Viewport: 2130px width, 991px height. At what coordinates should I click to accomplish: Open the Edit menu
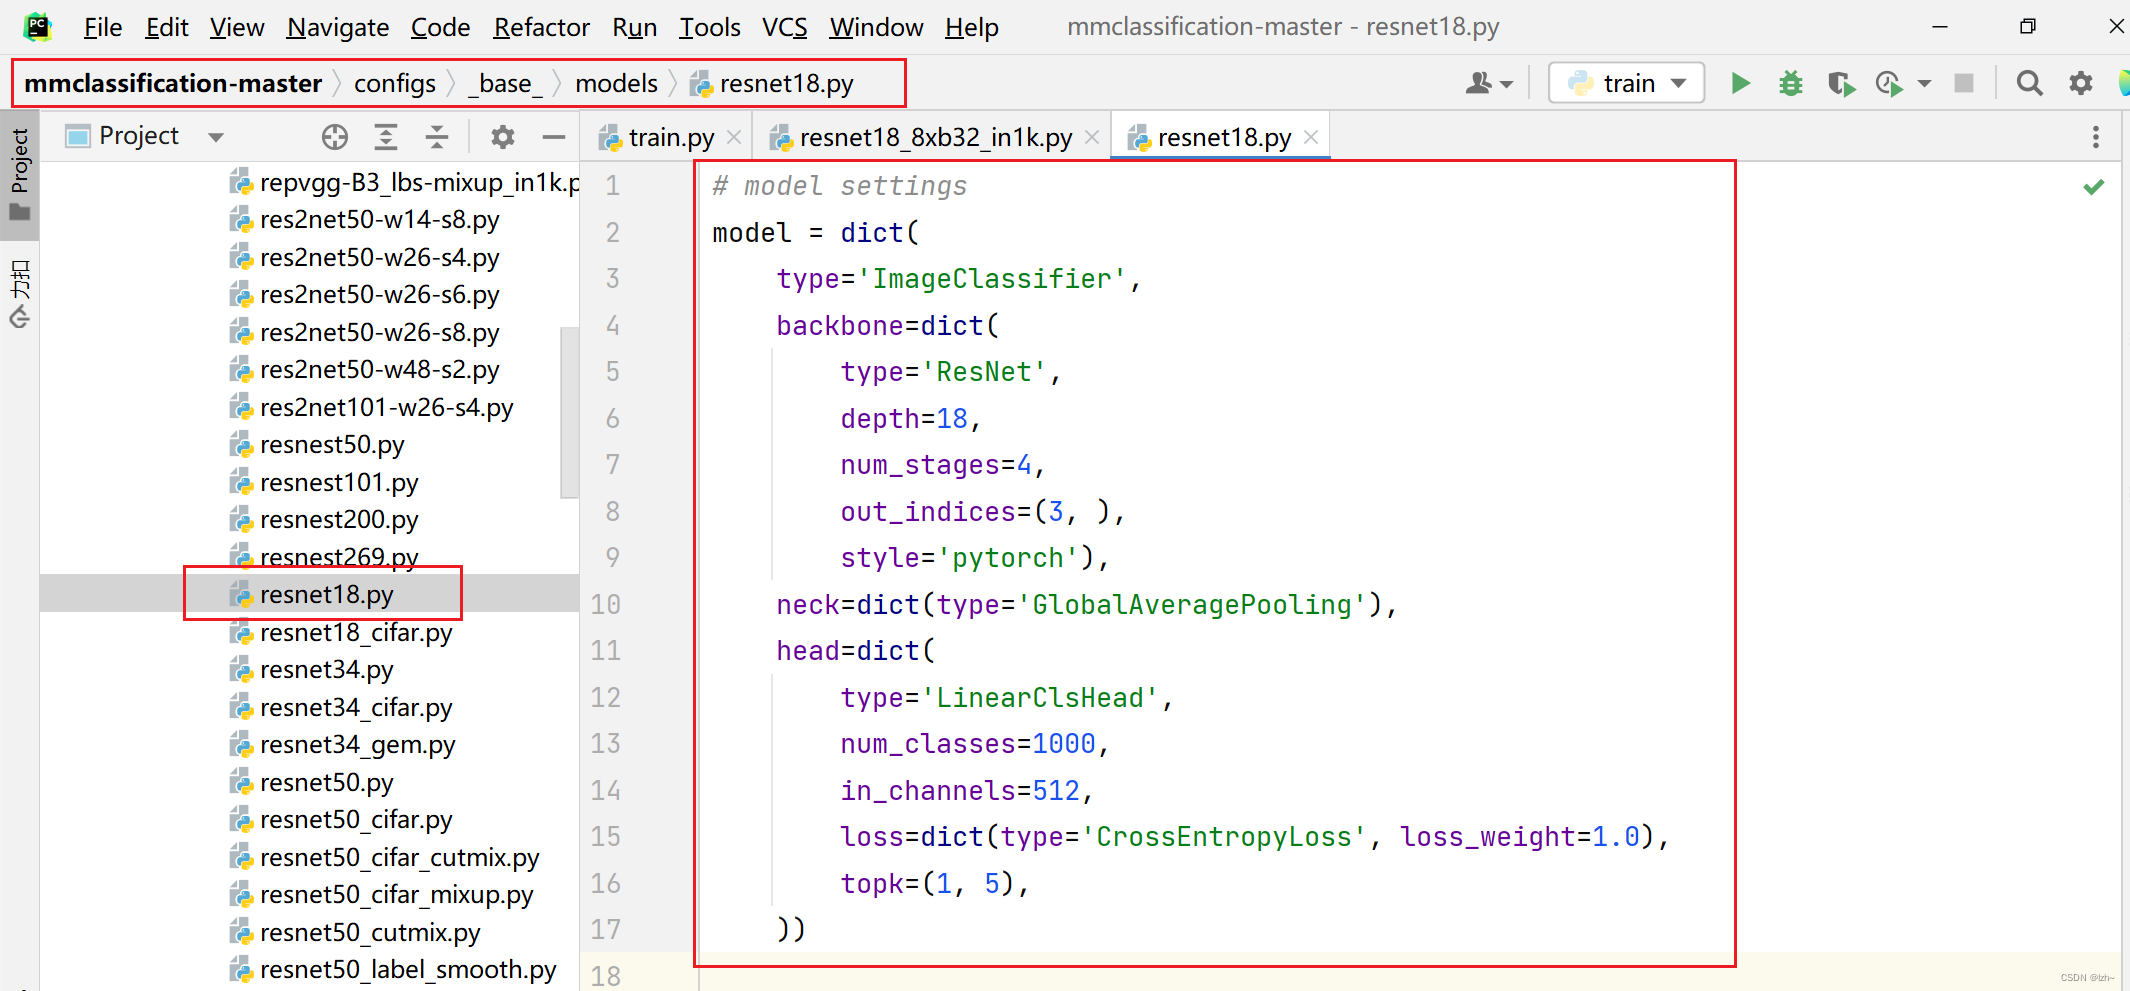click(x=167, y=27)
